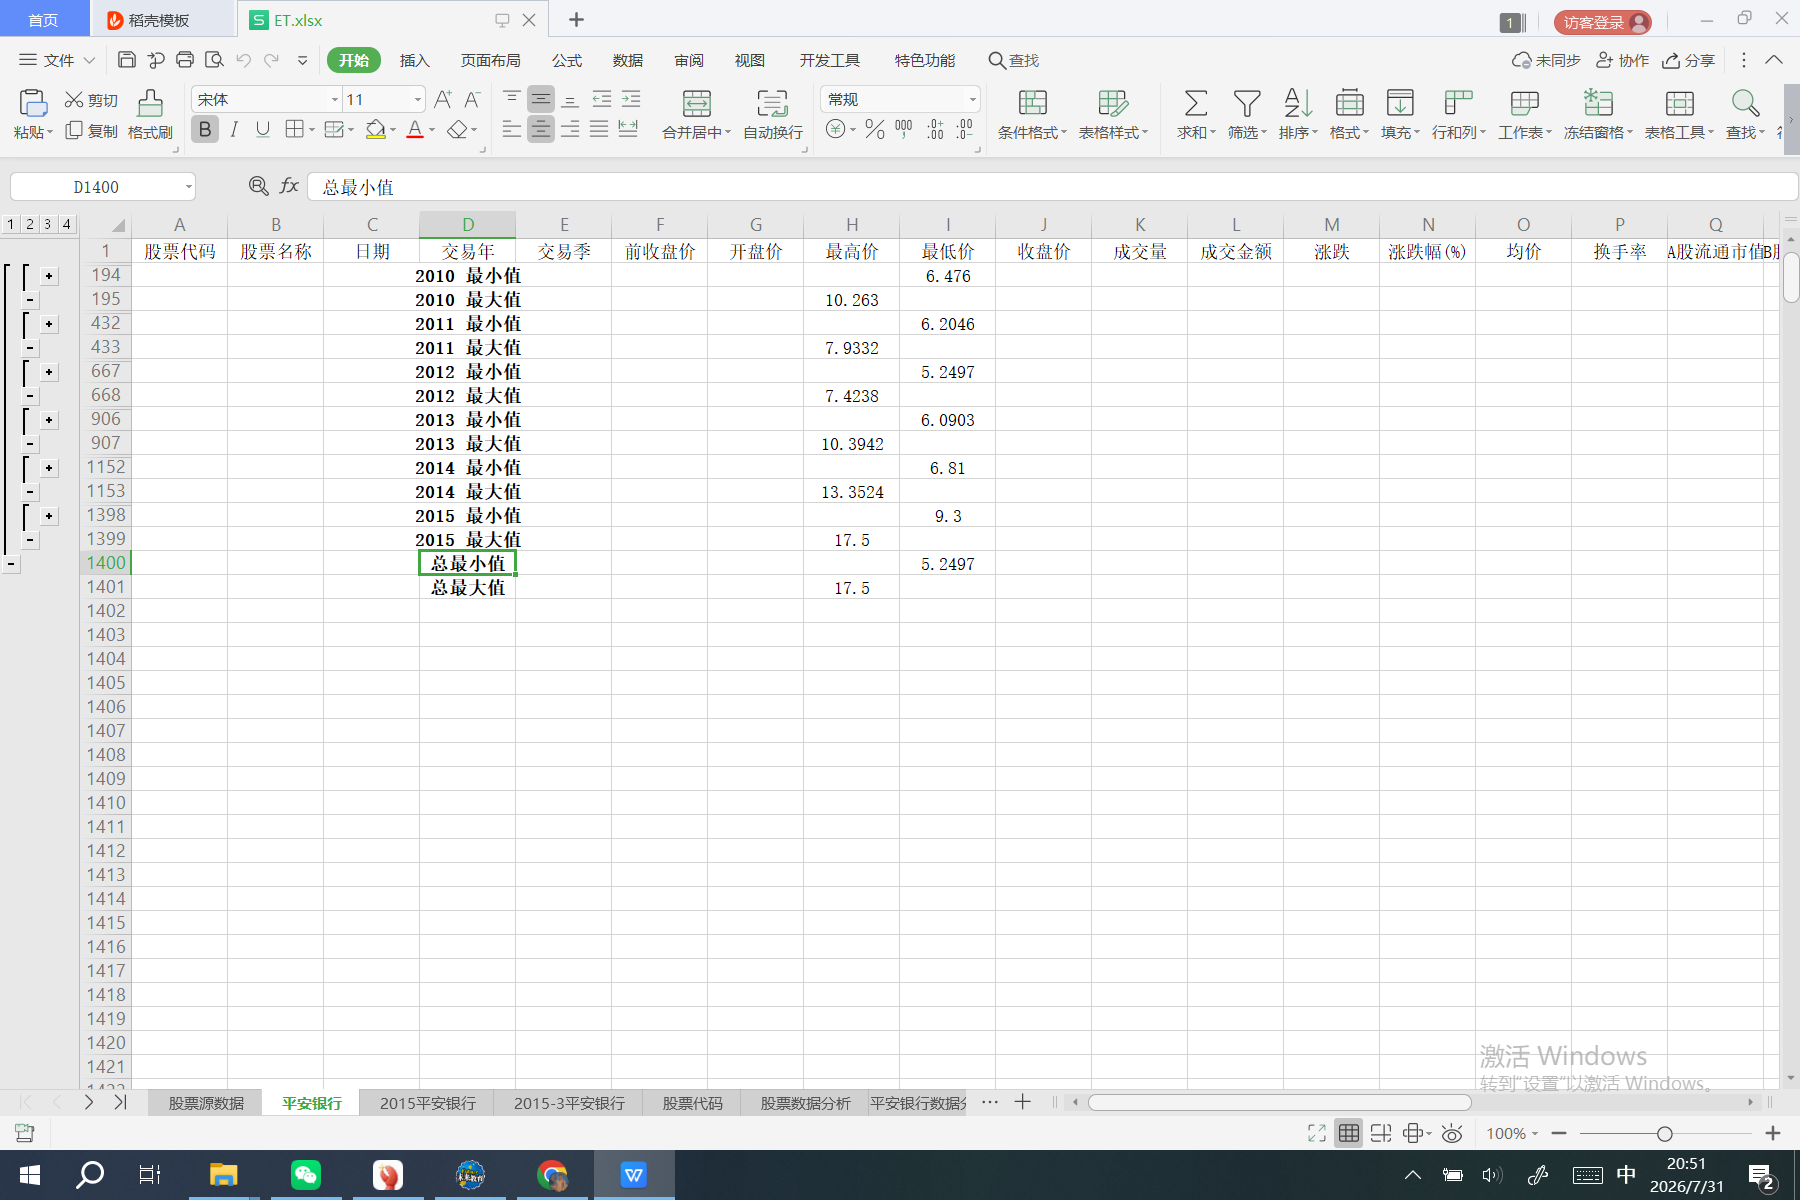Click the 冻结窗格 freeze panes icon
1800x1200 pixels.
click(1598, 103)
